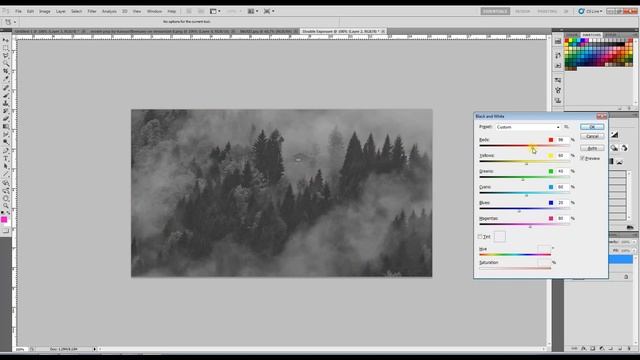Select the Painting workspace button
640x360 pixels.
click(x=547, y=11)
